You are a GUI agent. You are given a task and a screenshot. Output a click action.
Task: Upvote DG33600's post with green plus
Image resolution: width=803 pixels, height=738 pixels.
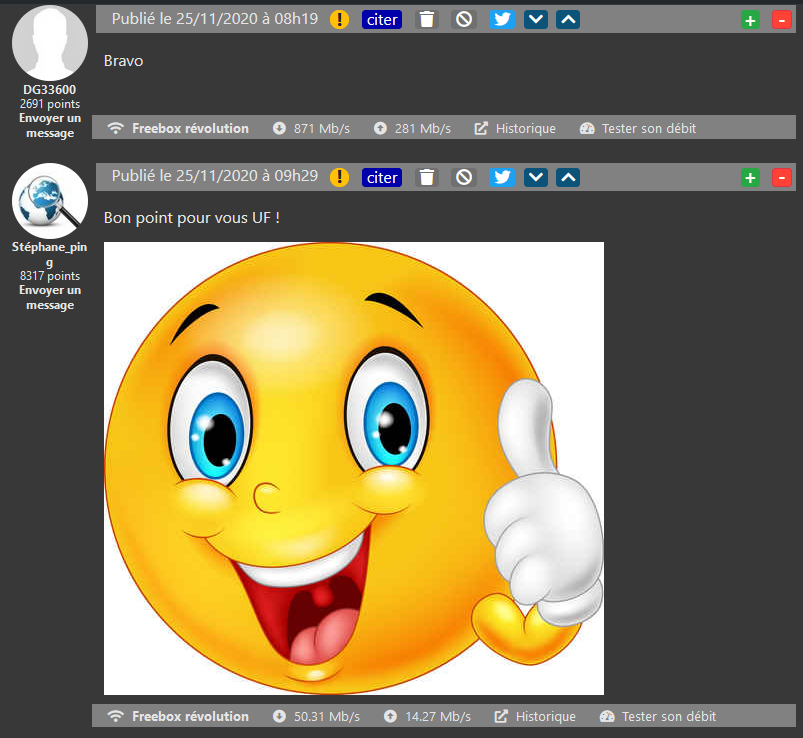pyautogui.click(x=750, y=19)
